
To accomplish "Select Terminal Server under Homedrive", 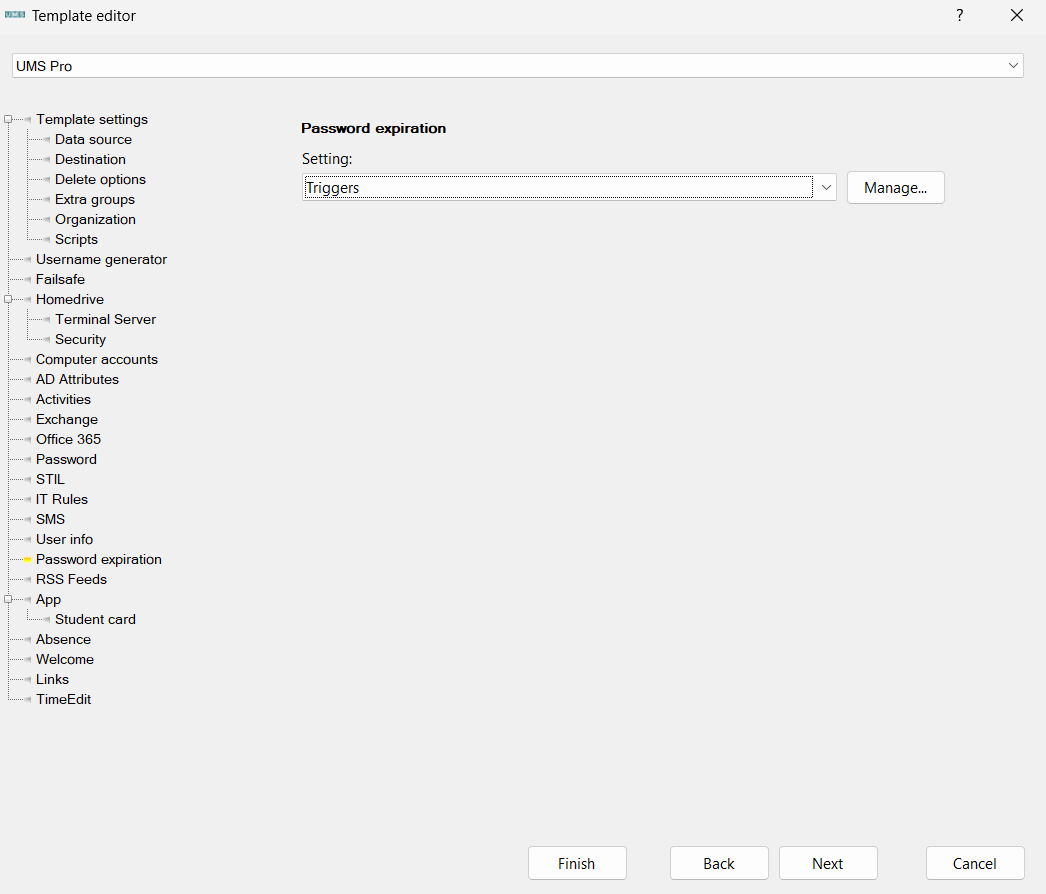I will 105,320.
